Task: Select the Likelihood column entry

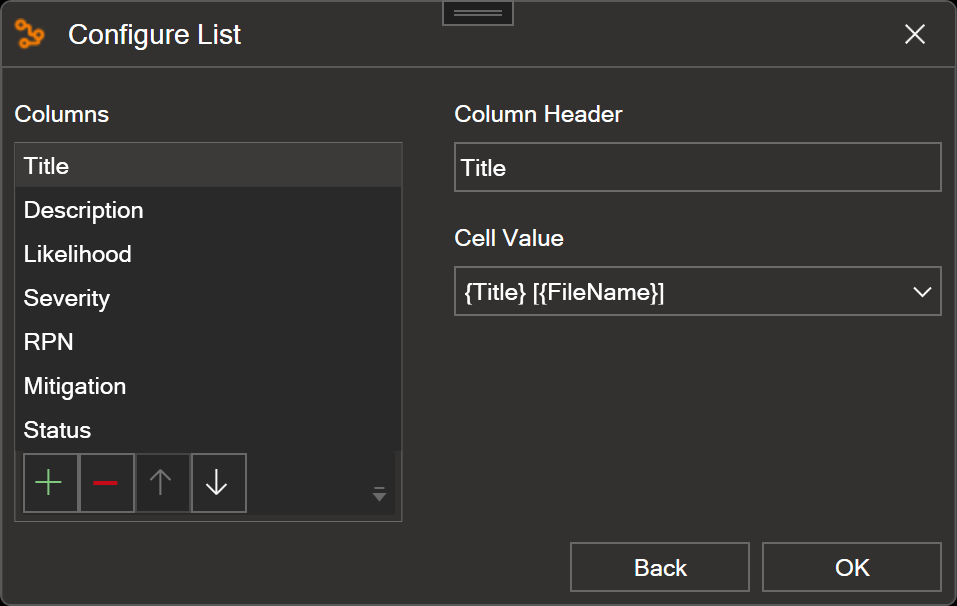Action: pyautogui.click(x=208, y=254)
